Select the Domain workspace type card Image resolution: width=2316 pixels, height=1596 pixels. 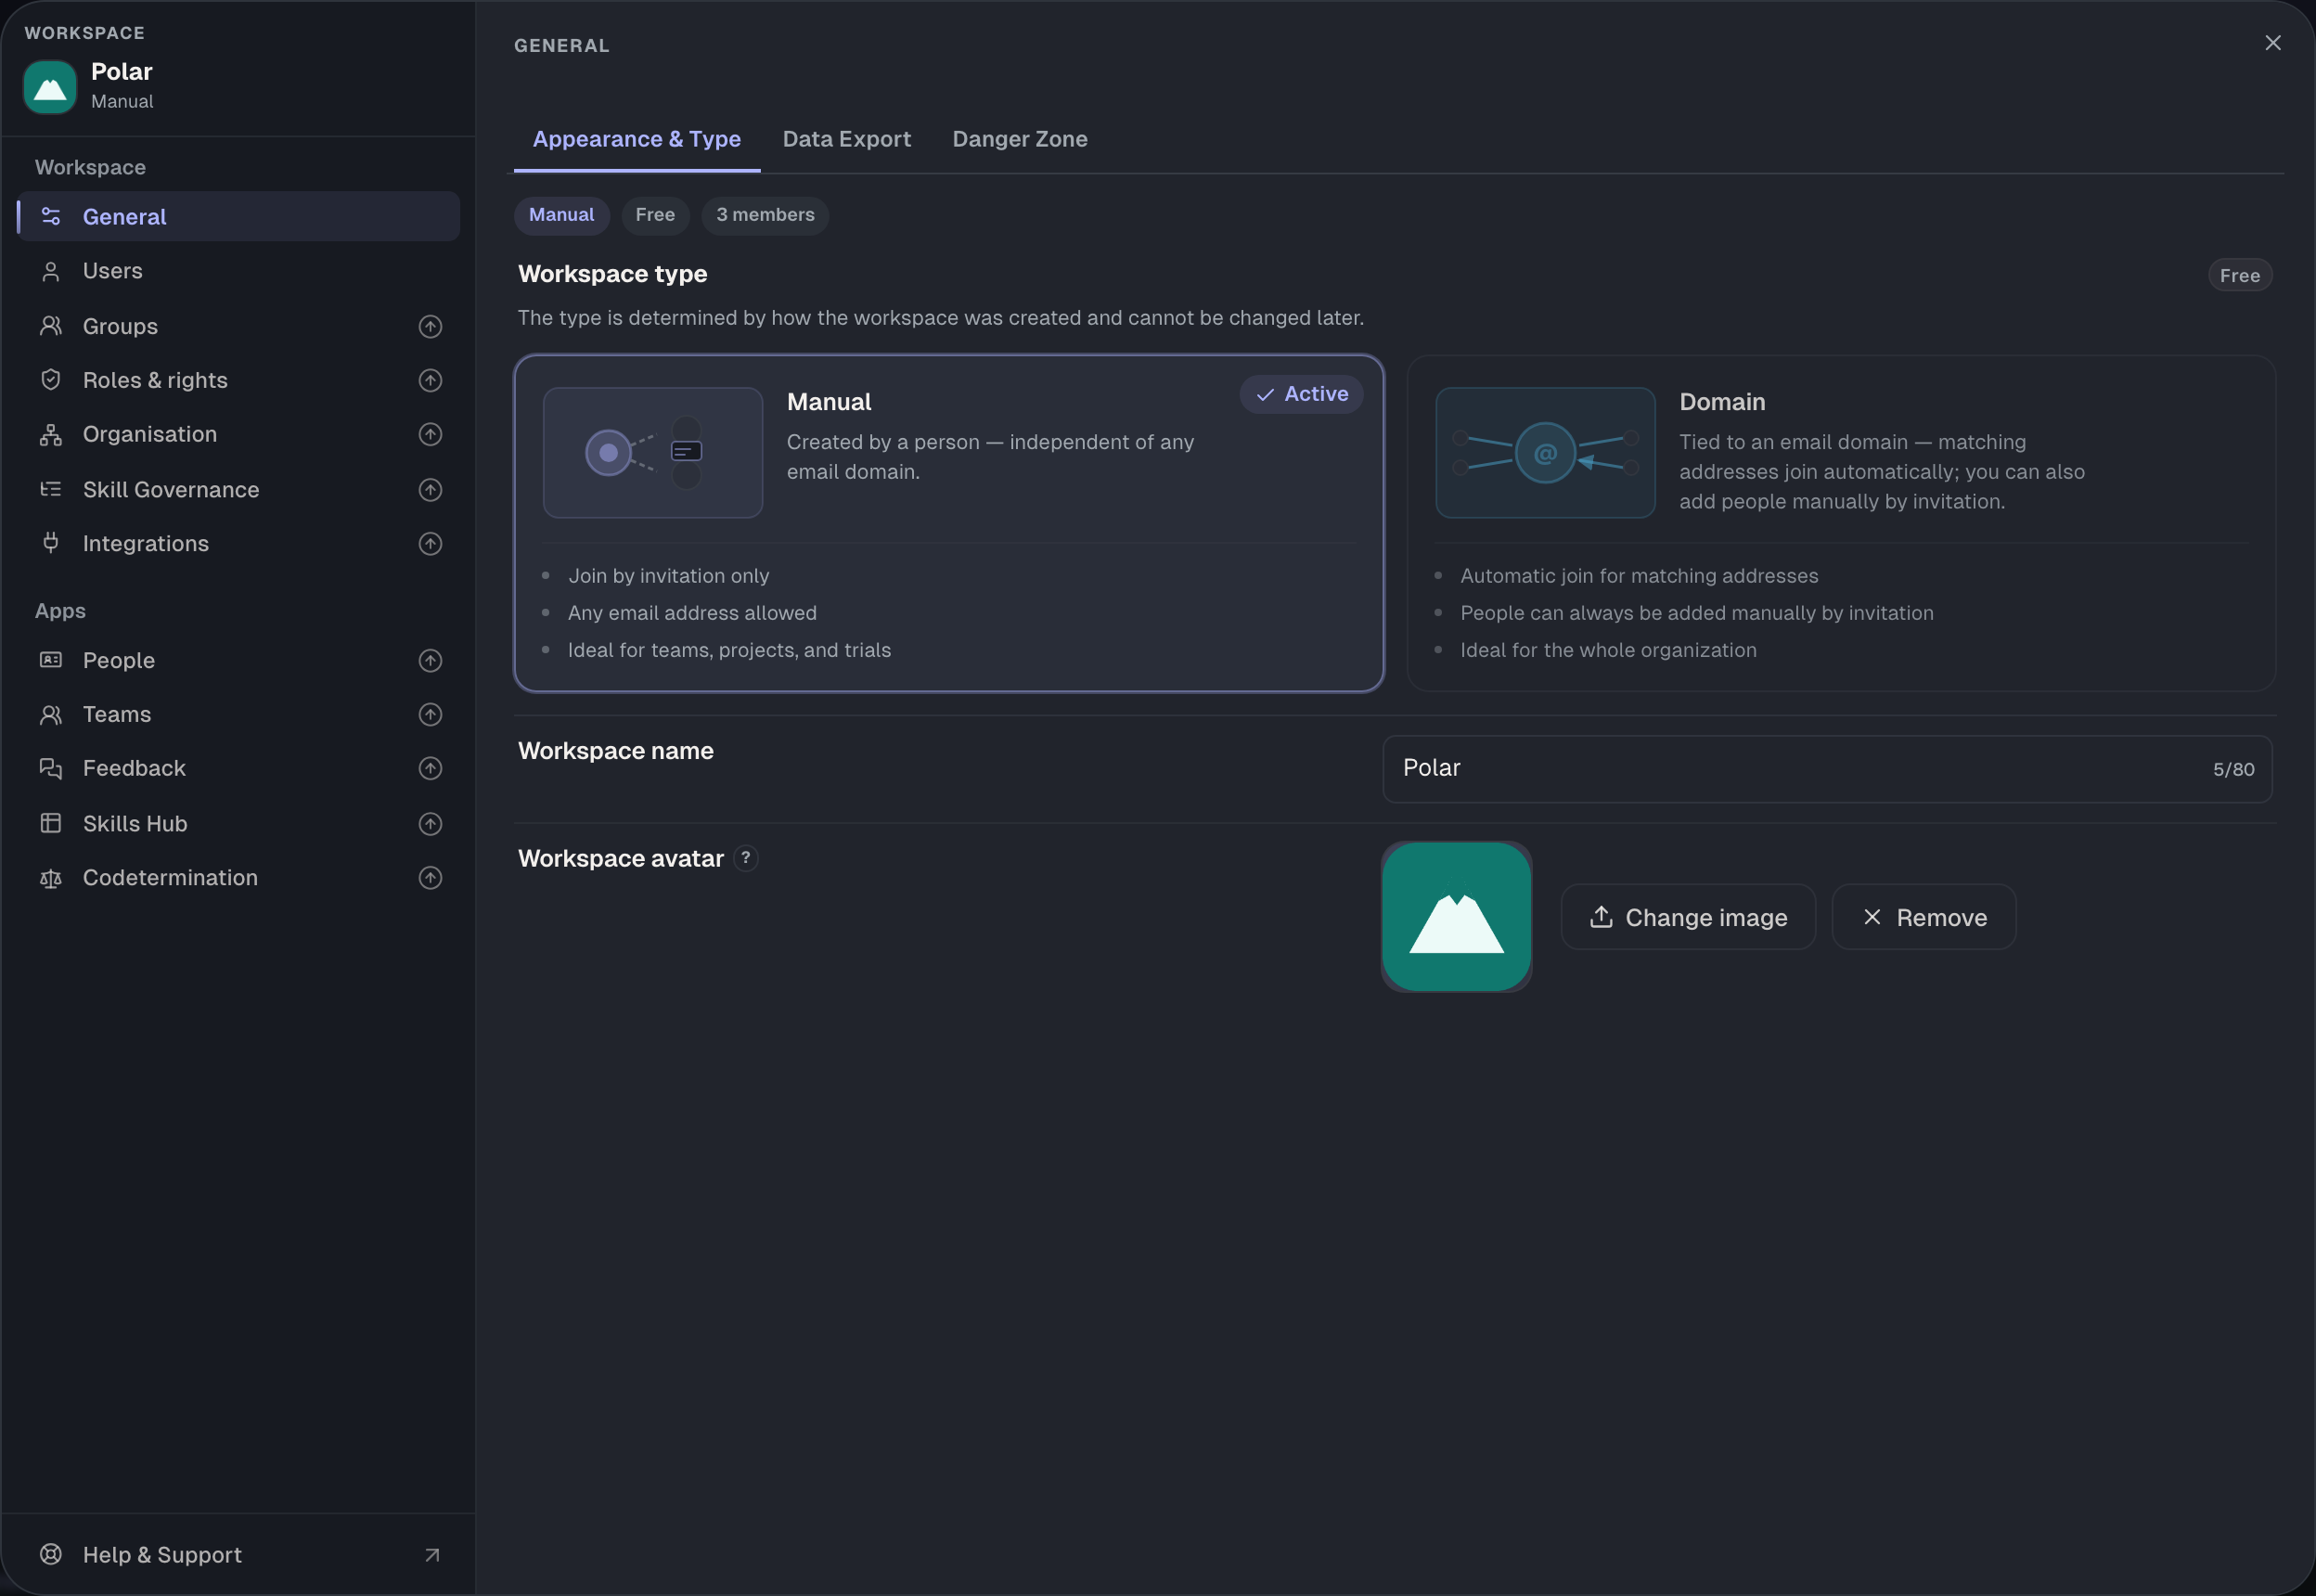tap(1842, 523)
